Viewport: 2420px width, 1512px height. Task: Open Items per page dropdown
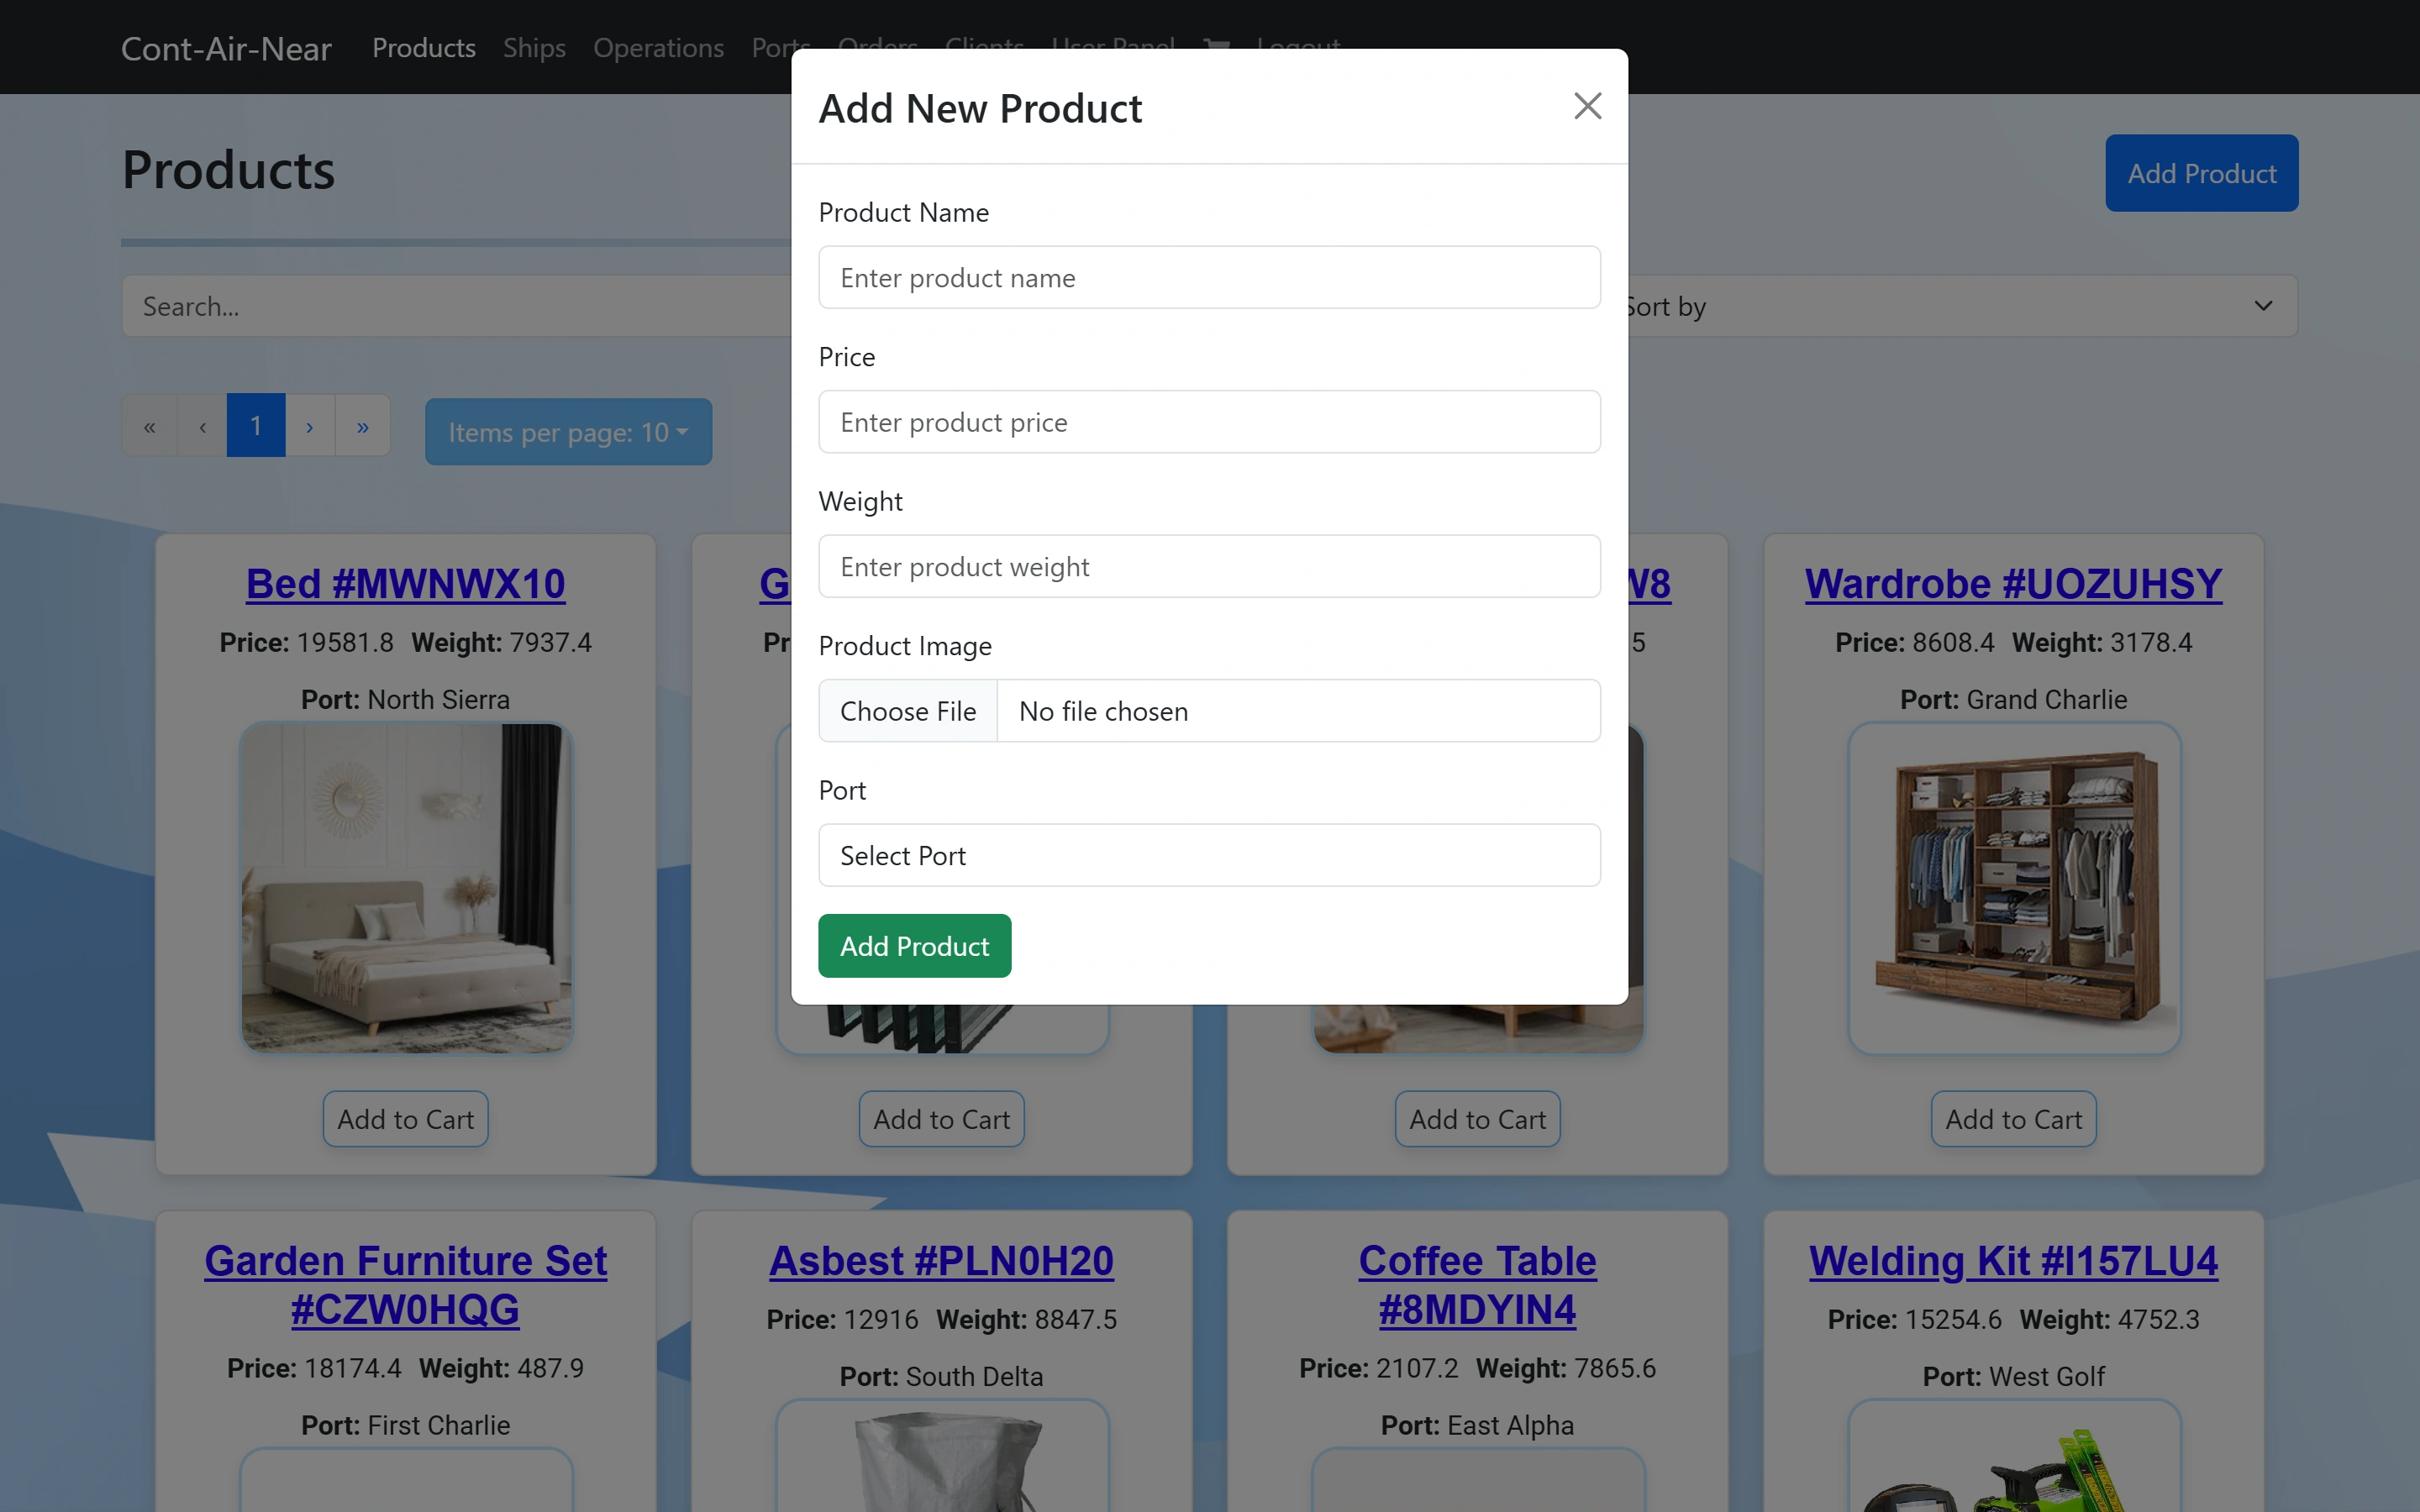[x=568, y=432]
